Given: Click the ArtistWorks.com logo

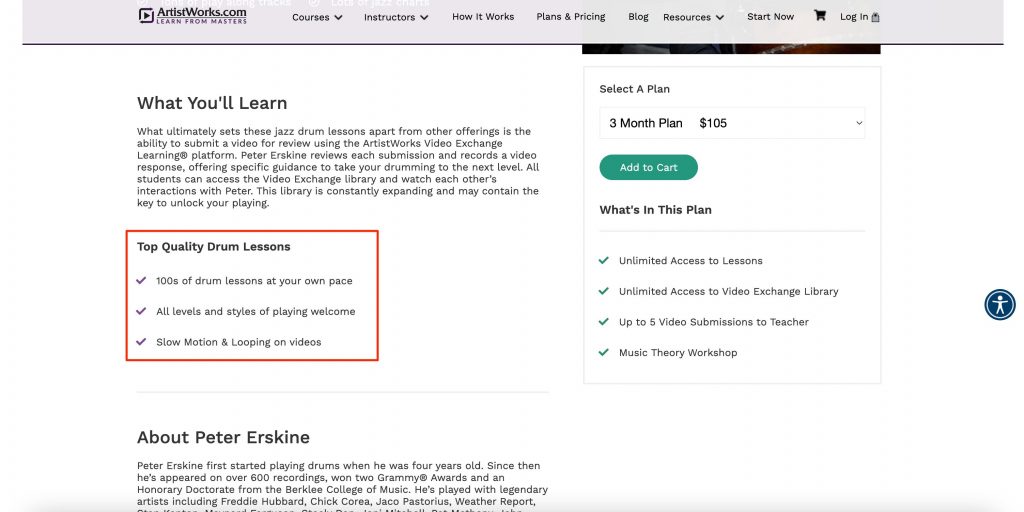Looking at the screenshot, I should pyautogui.click(x=193, y=15).
